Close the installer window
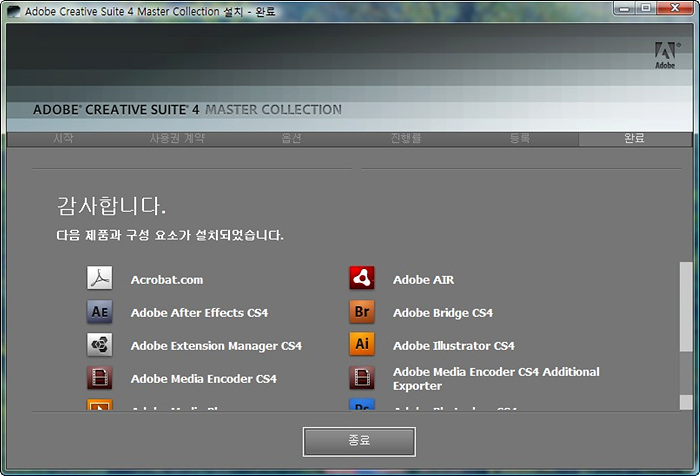Screen dimensions: 700x476 tap(675, 8)
